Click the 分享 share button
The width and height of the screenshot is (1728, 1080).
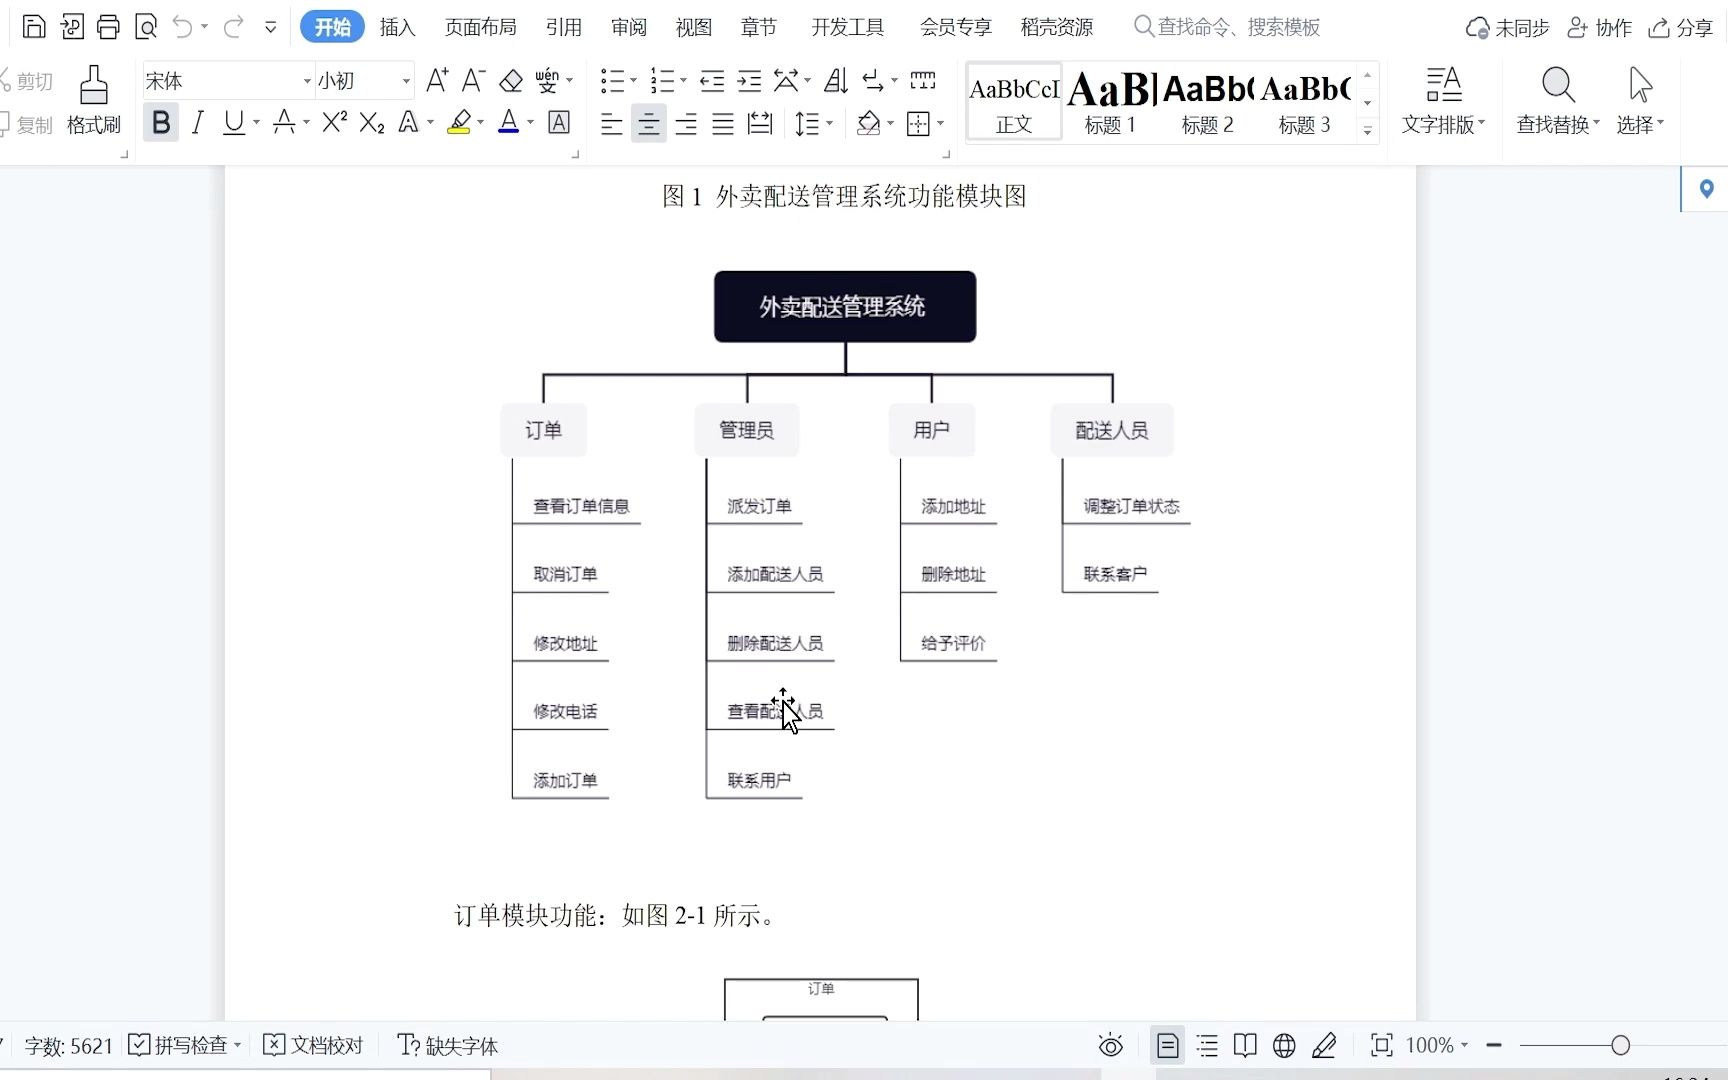coord(1681,28)
